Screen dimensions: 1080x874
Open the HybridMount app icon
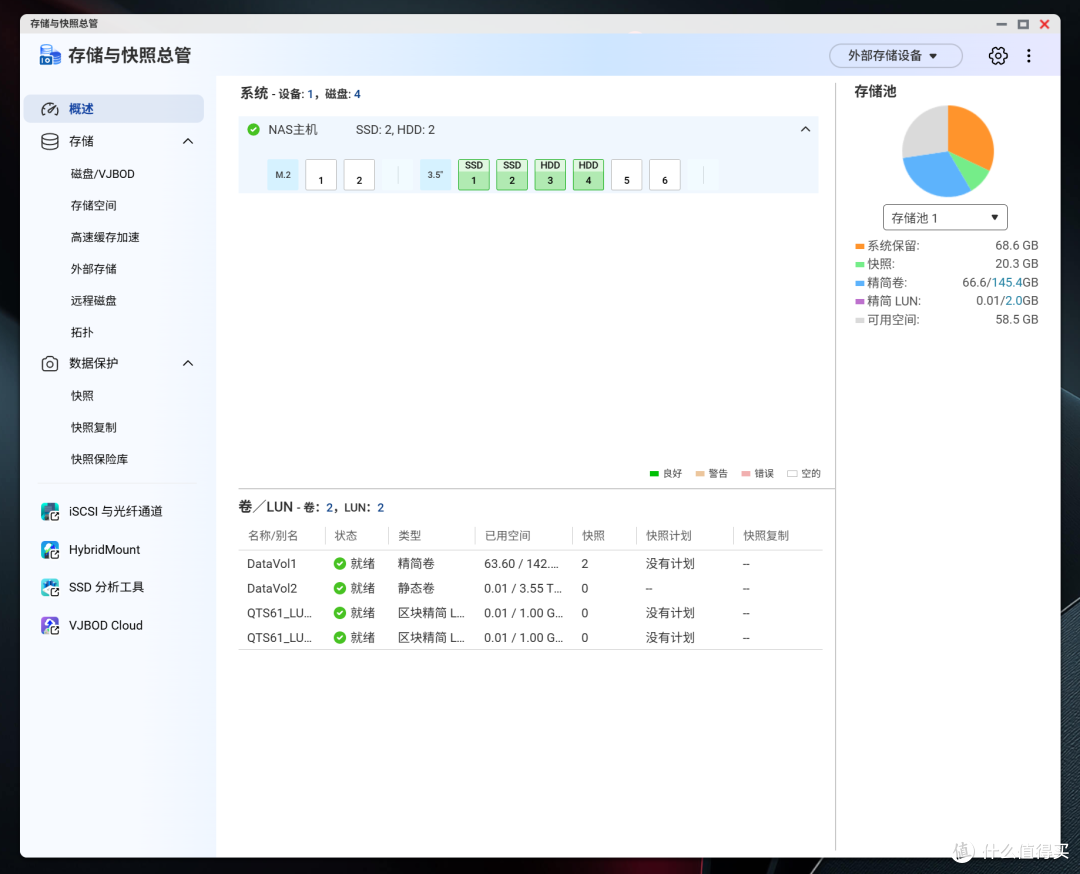(x=50, y=550)
